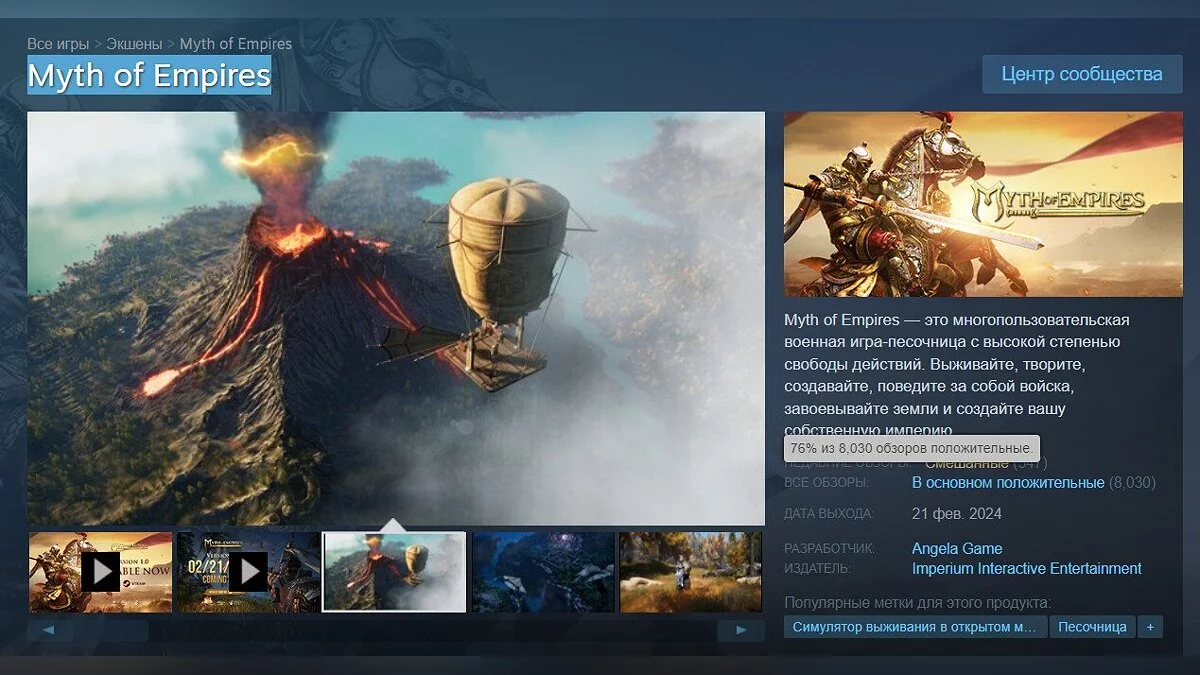Click the Myth of Empires header capsule image

click(983, 204)
